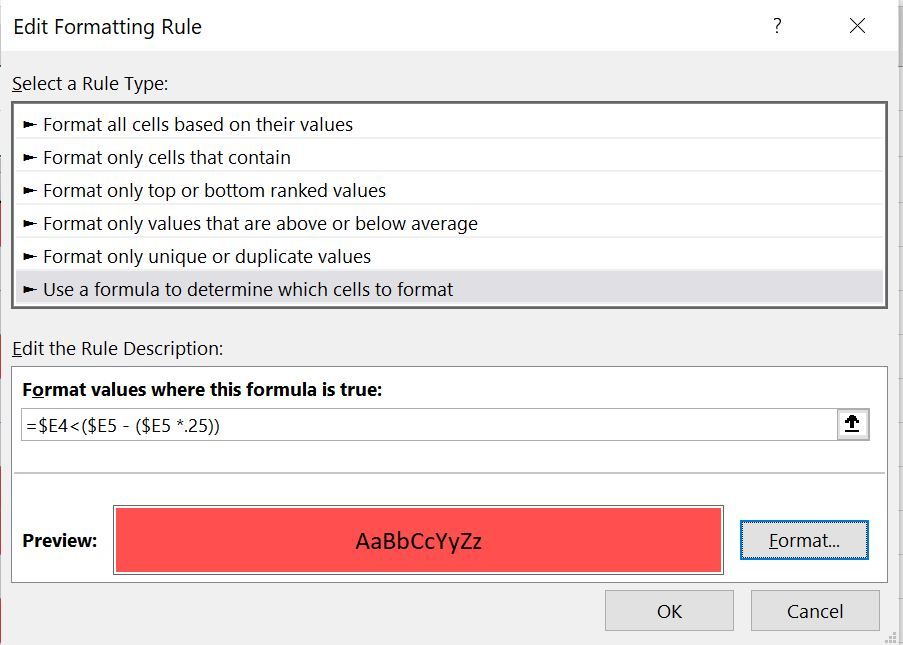Confirm the rule with OK
The width and height of the screenshot is (903, 645).
coord(668,610)
